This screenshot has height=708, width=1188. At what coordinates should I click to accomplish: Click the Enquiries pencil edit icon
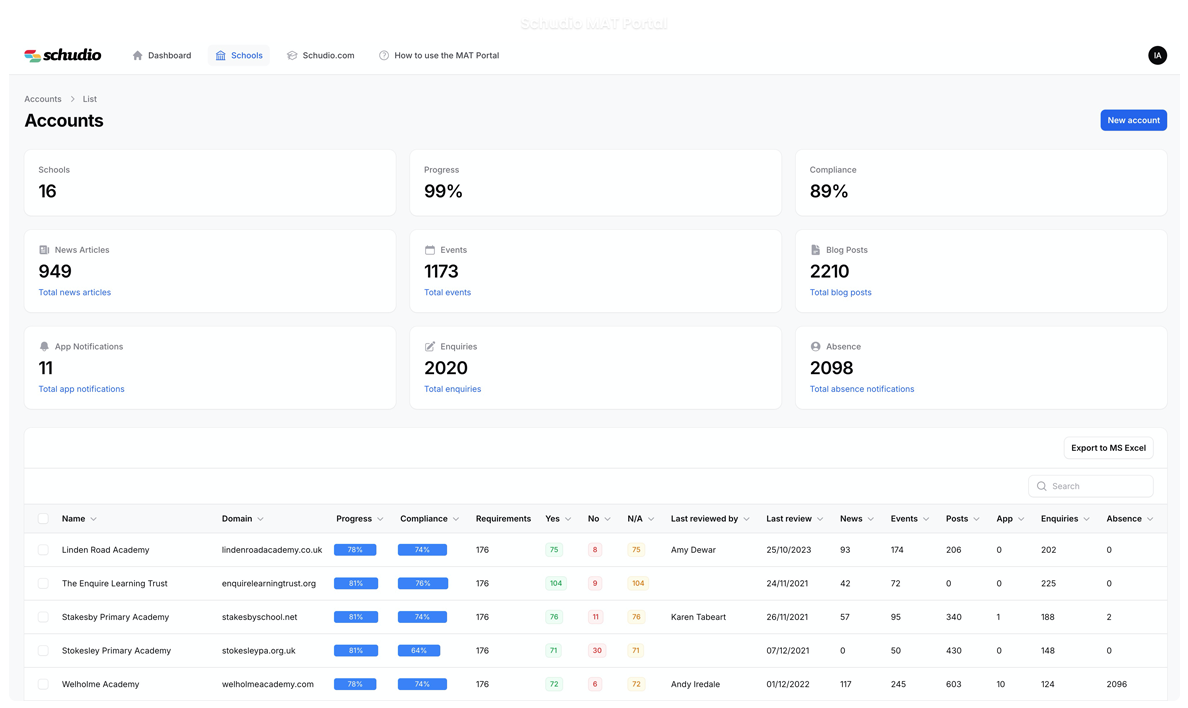[430, 346]
